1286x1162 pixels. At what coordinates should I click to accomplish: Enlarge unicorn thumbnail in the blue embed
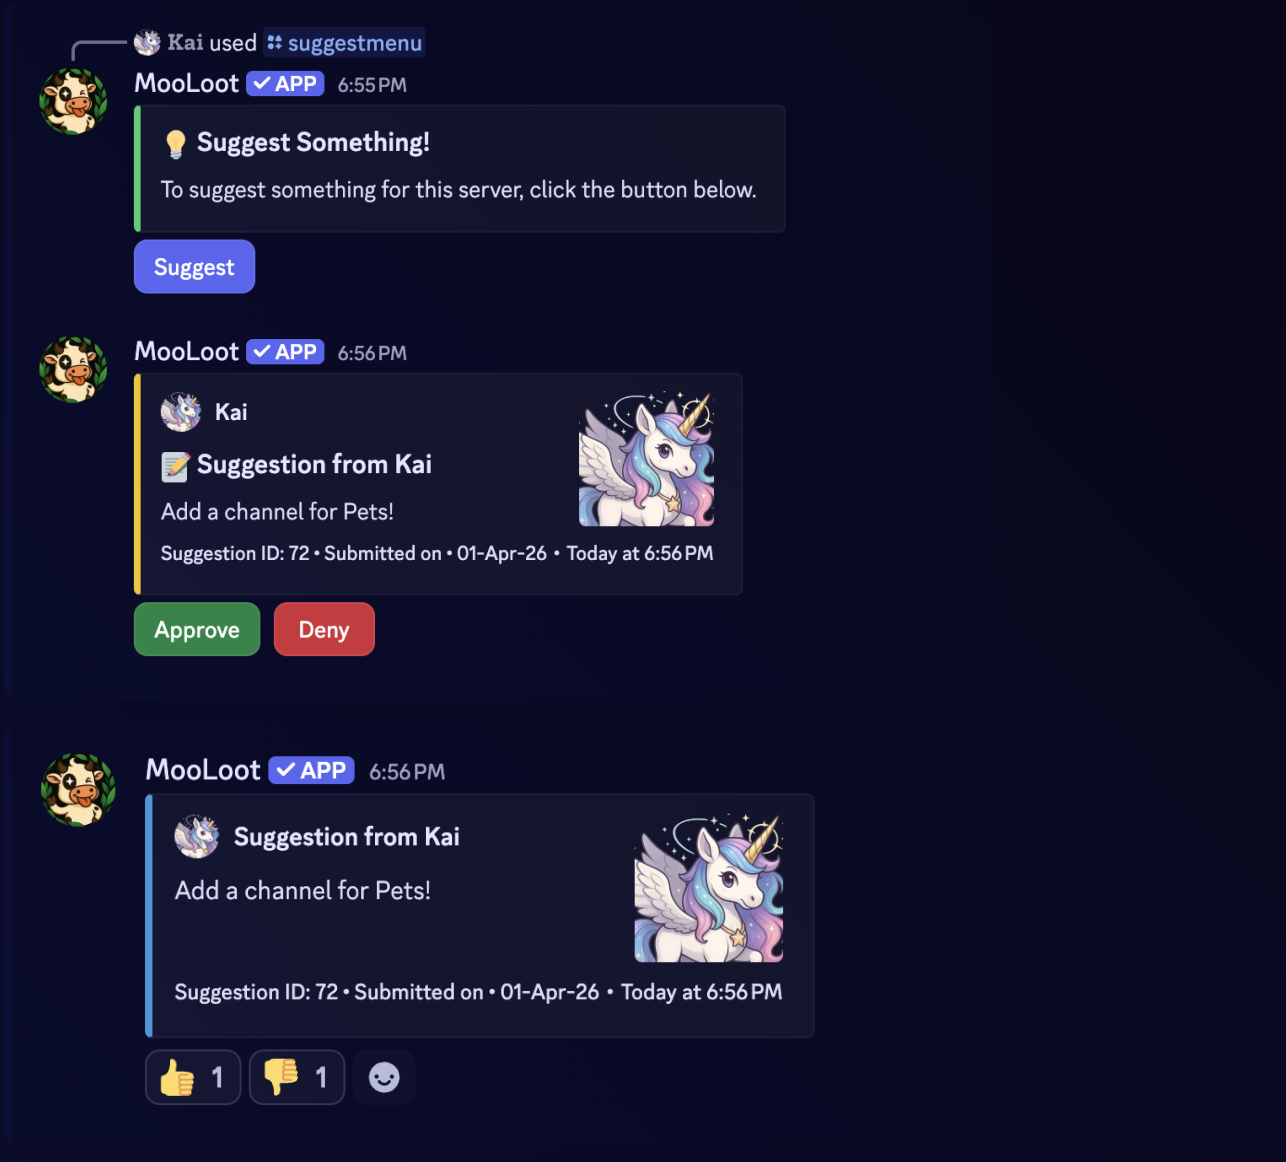pos(709,888)
